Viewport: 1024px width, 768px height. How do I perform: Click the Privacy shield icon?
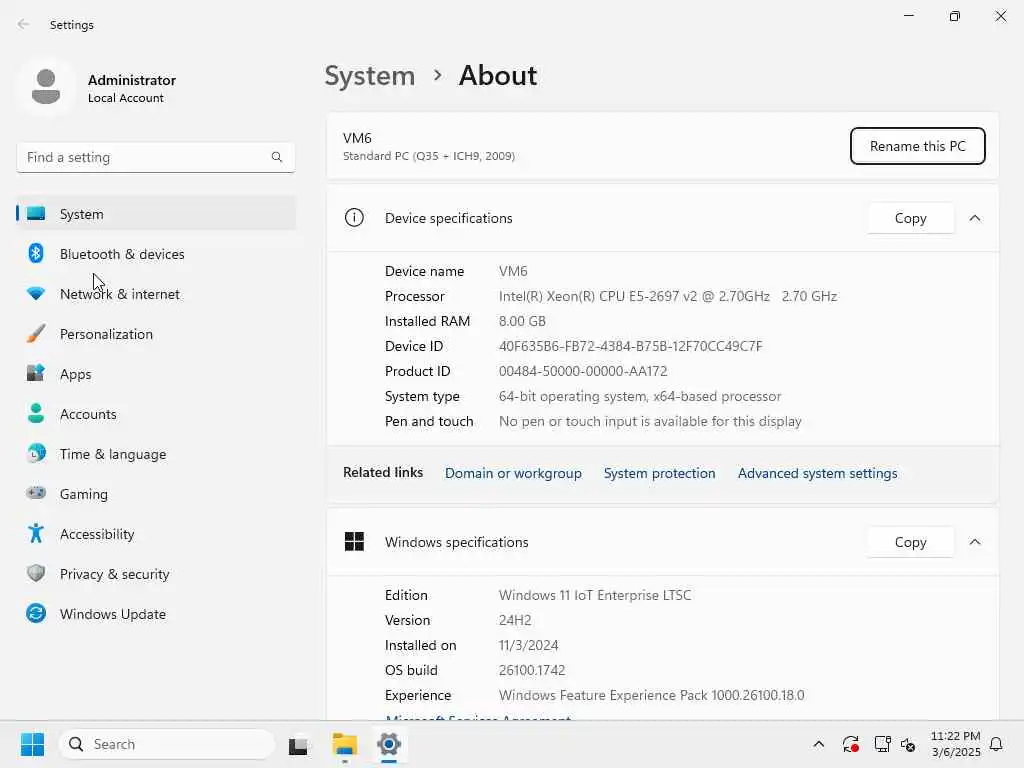[x=36, y=573]
